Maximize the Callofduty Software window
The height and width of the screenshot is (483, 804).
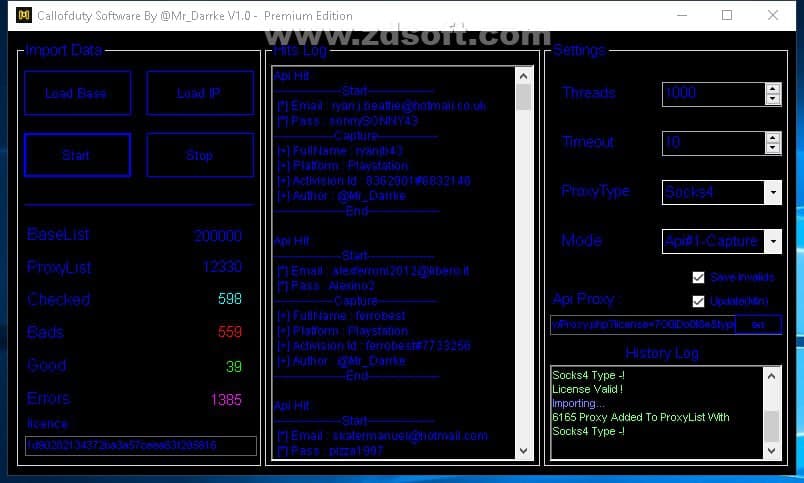point(727,15)
